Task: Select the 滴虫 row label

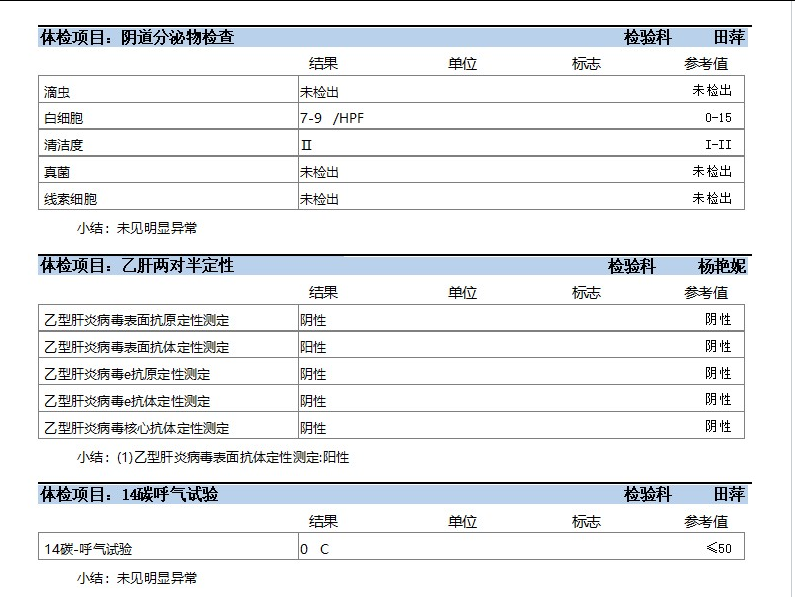Action: pos(57,91)
